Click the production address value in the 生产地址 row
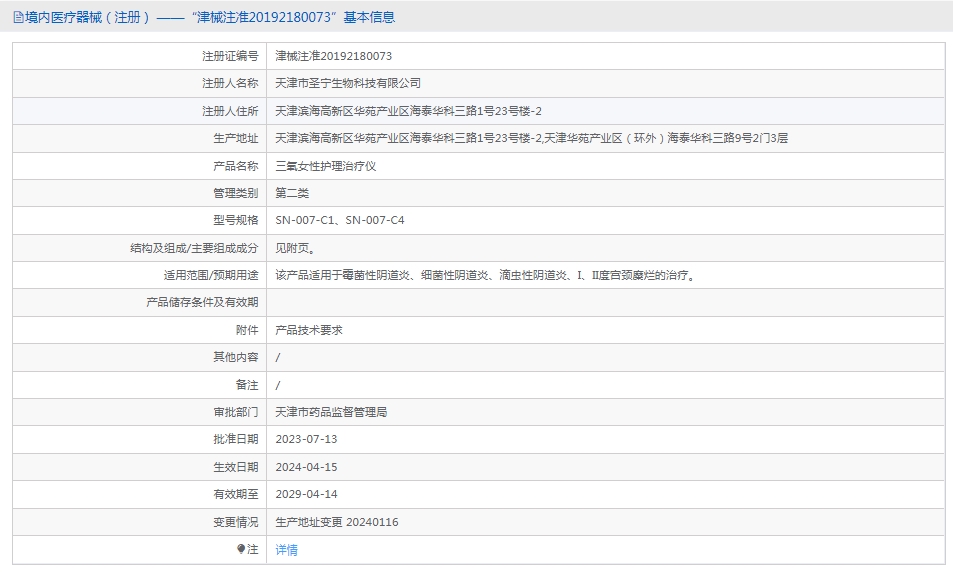 pos(531,138)
